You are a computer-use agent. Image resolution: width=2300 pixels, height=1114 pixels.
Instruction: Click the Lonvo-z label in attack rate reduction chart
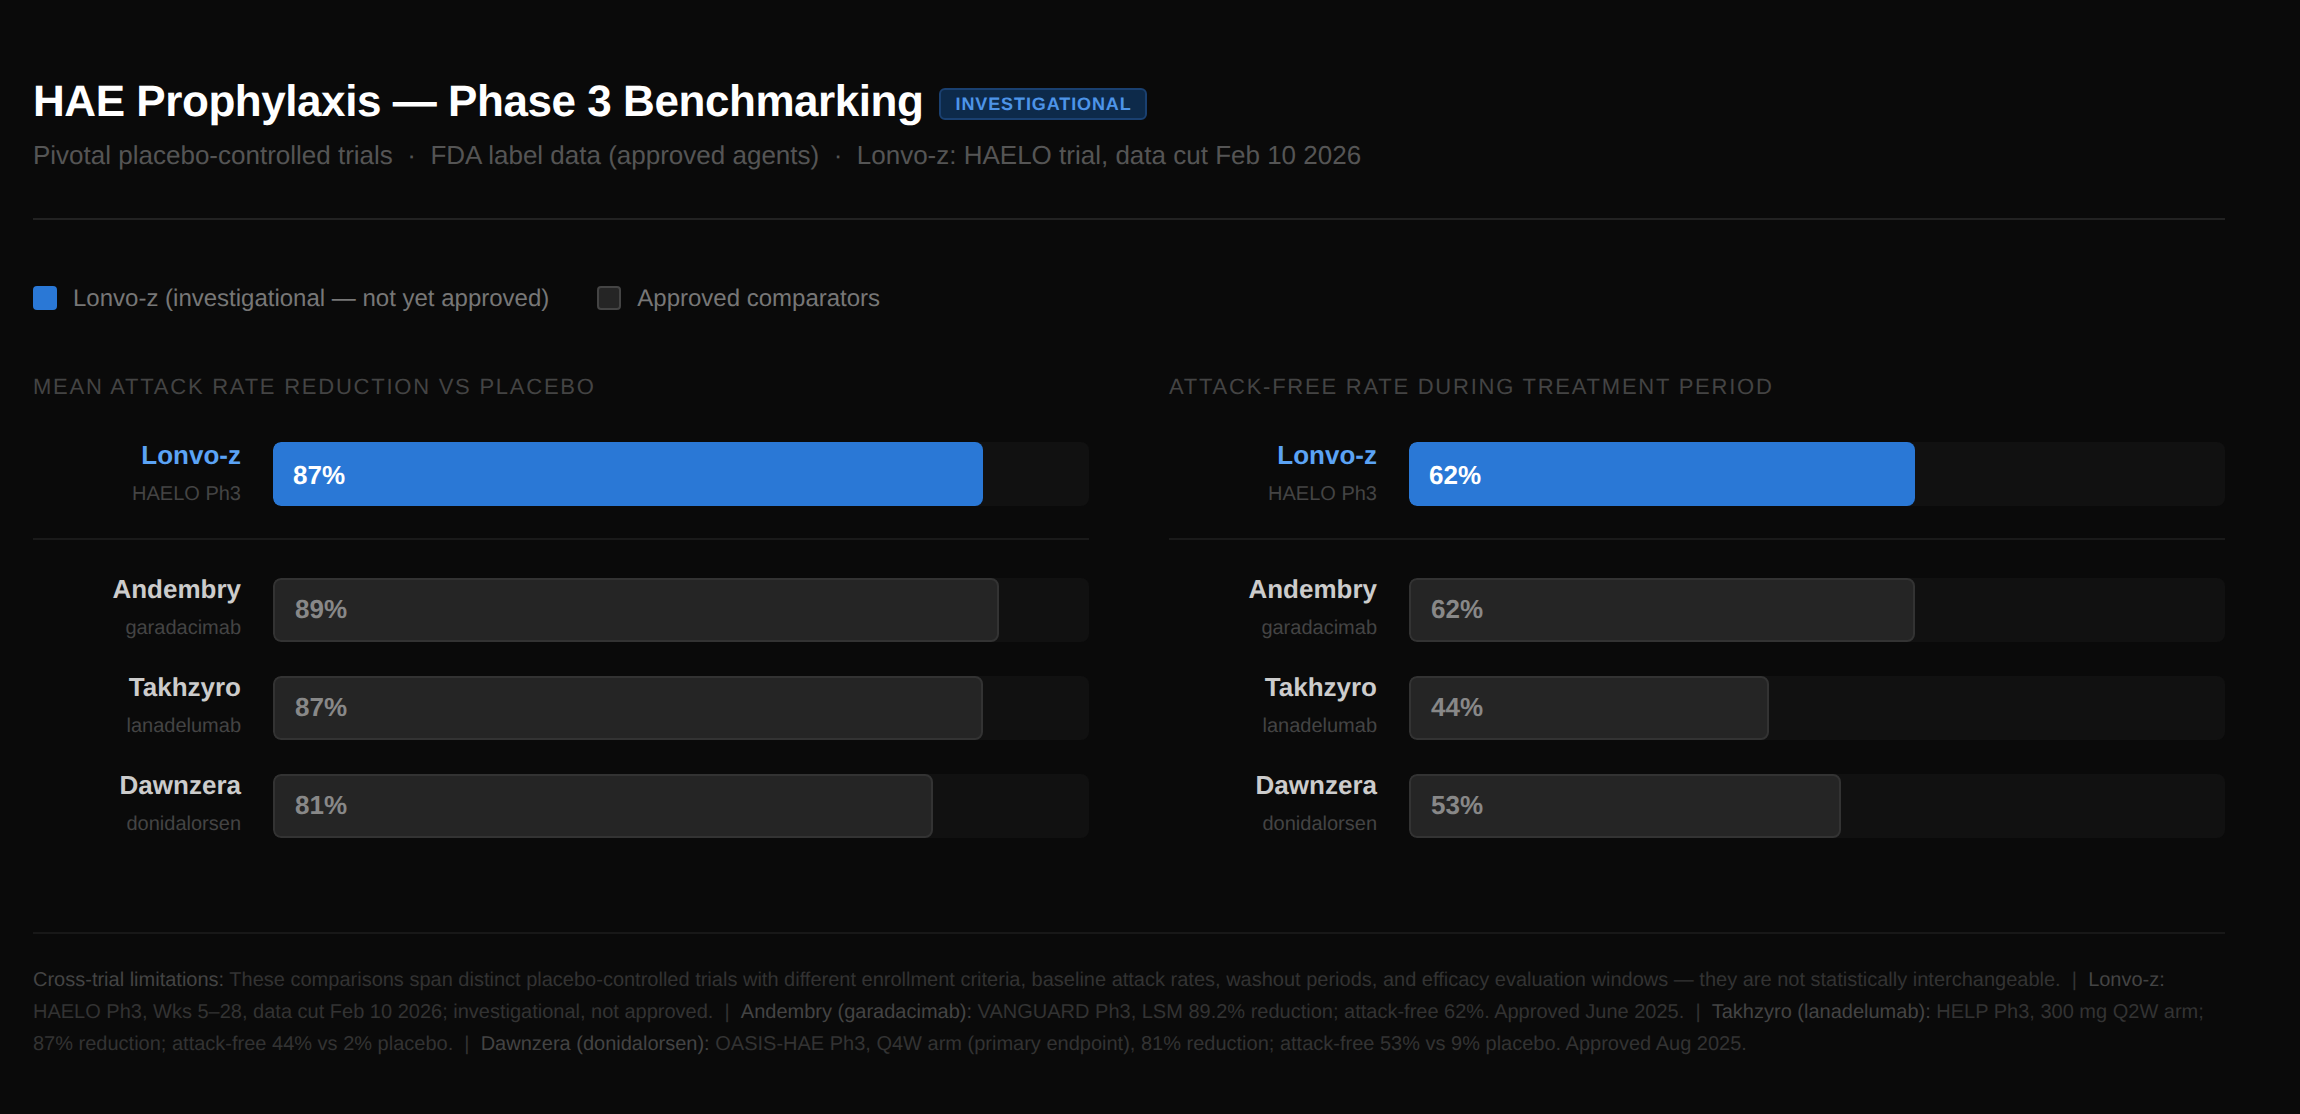pyautogui.click(x=191, y=456)
